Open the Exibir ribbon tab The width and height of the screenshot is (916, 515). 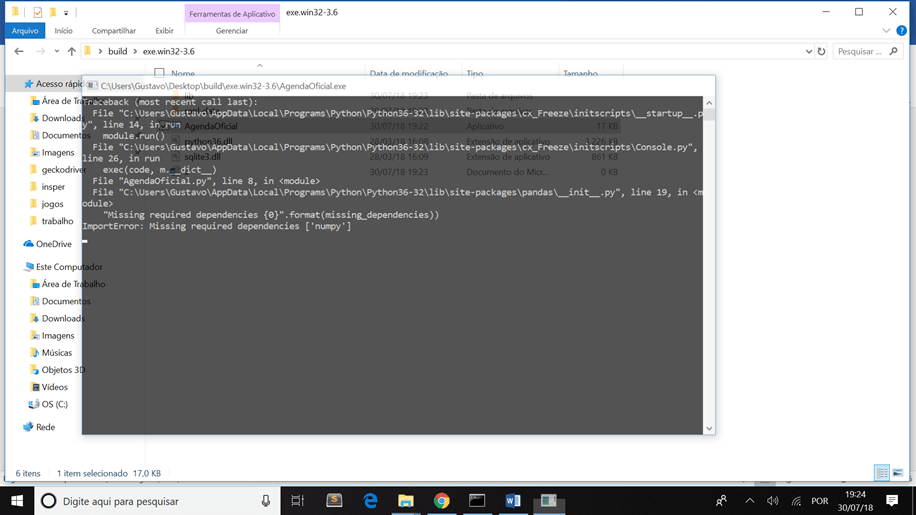click(x=164, y=30)
